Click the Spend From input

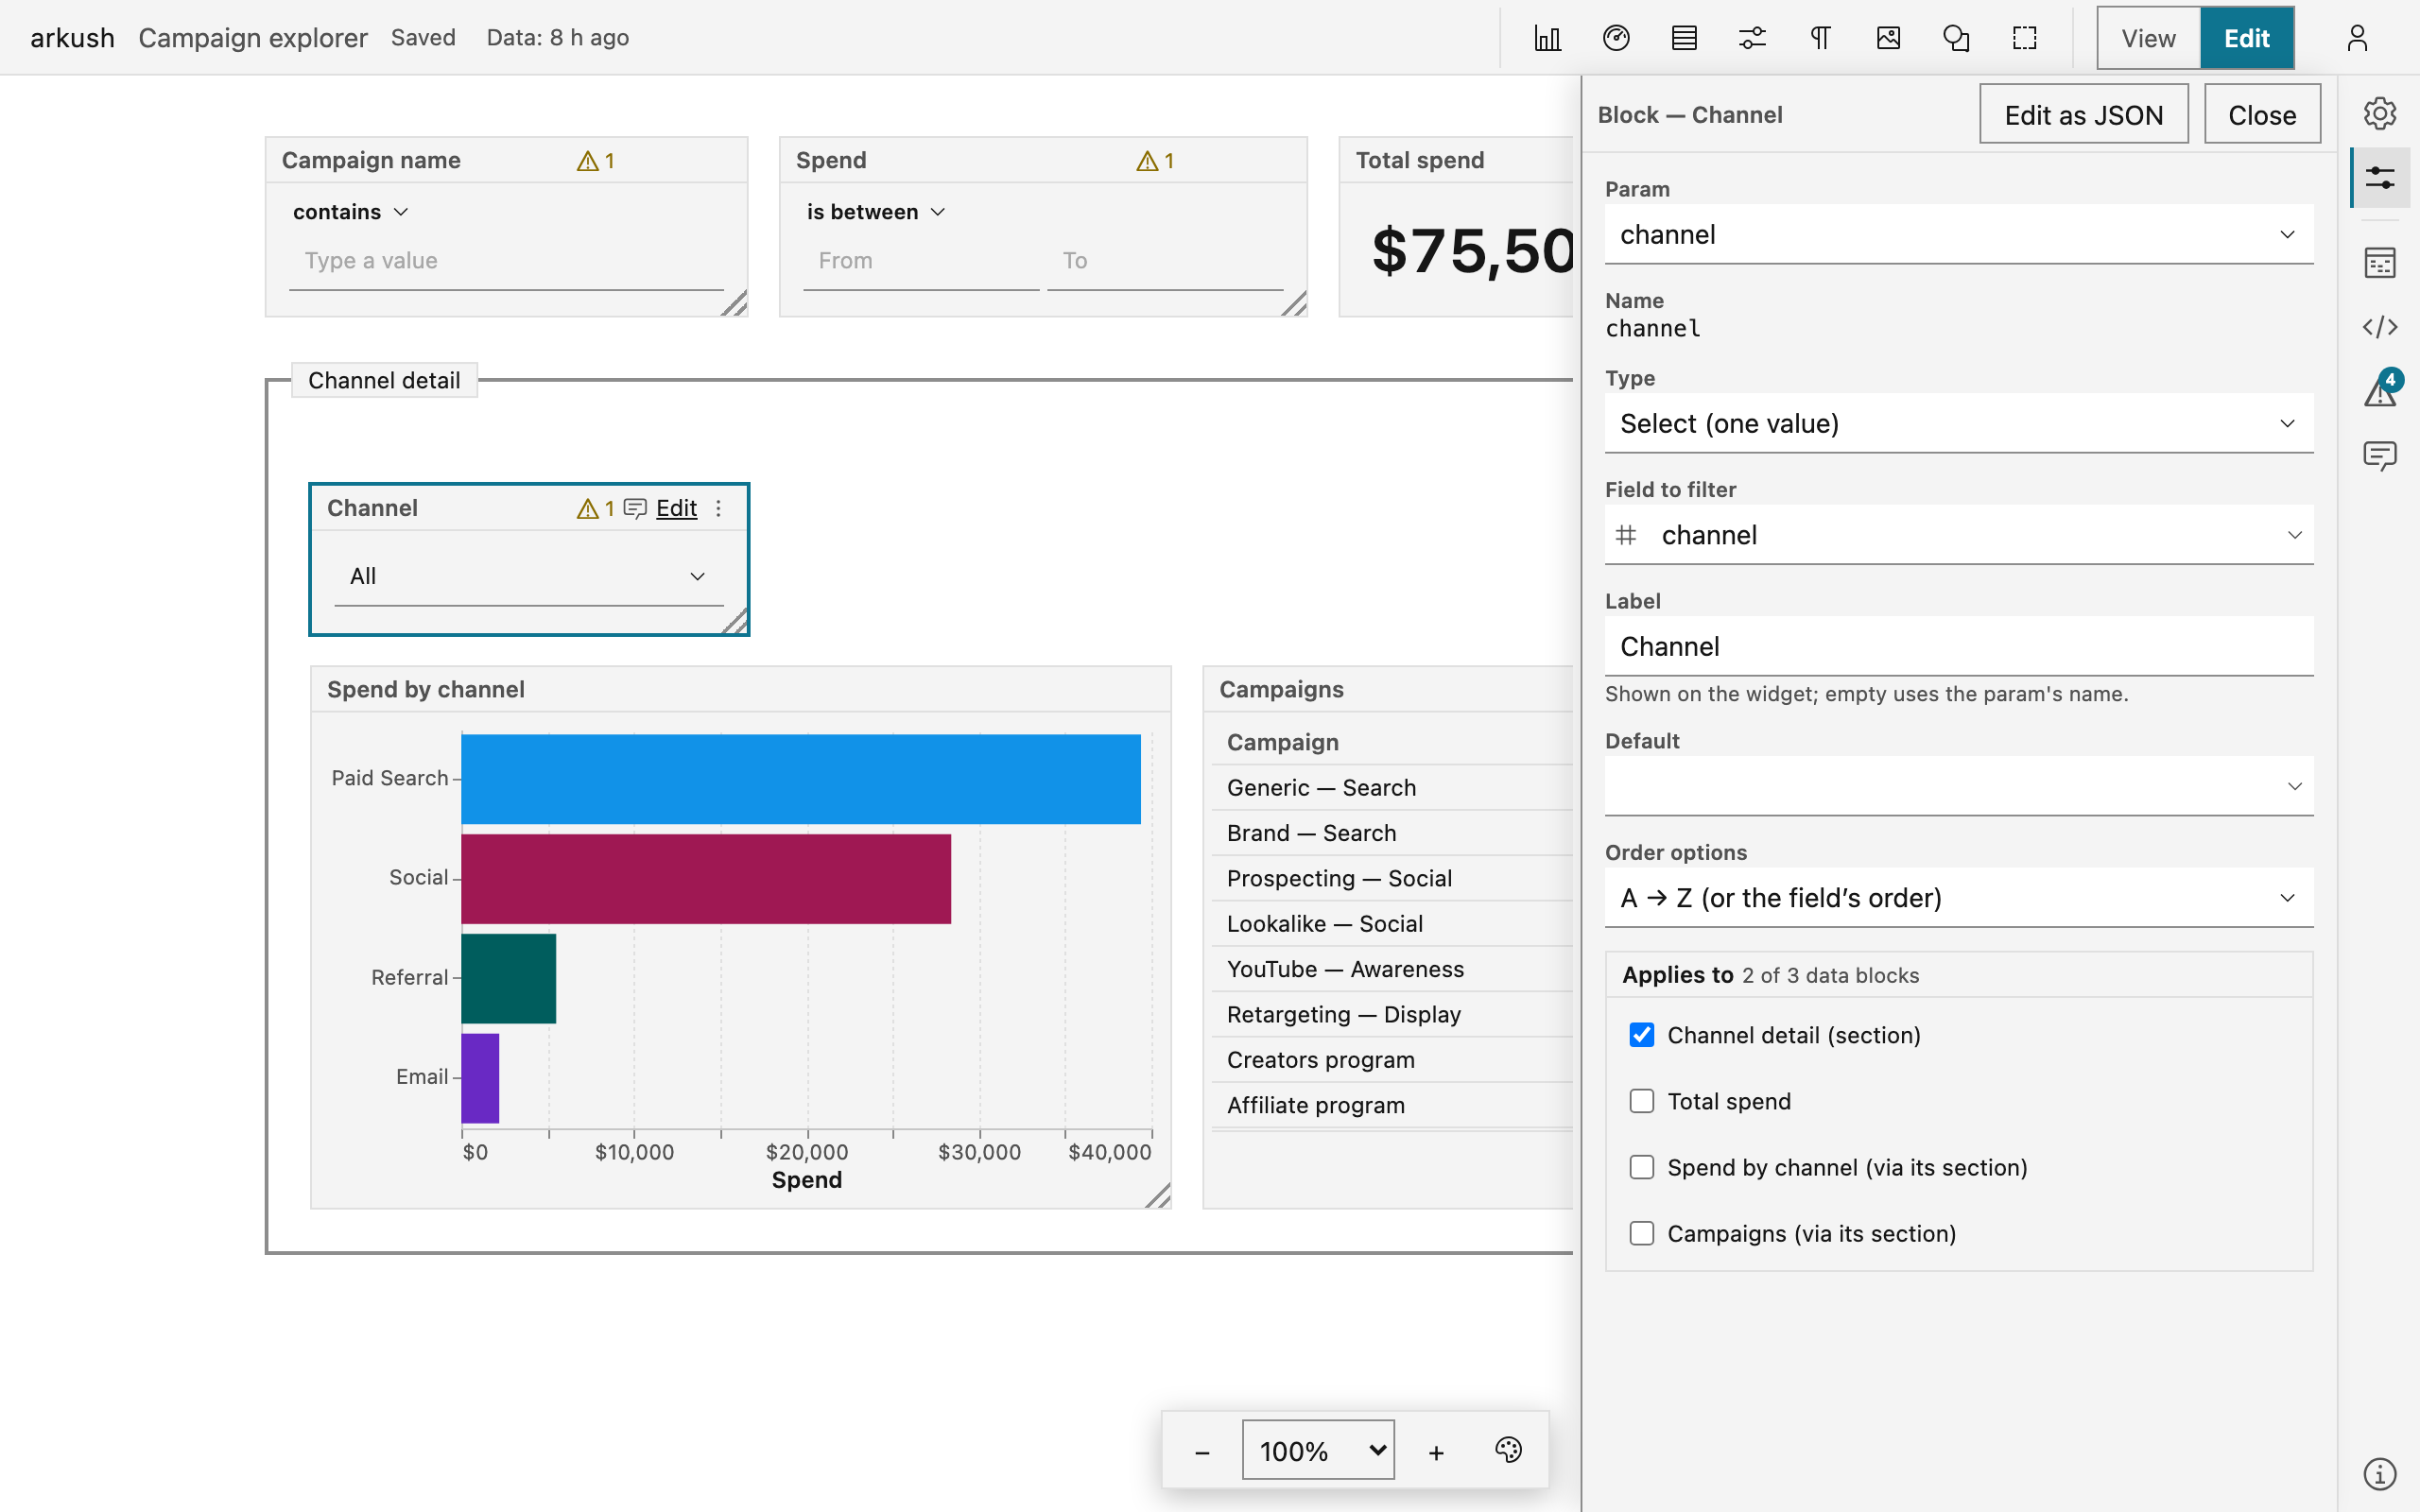(921, 261)
